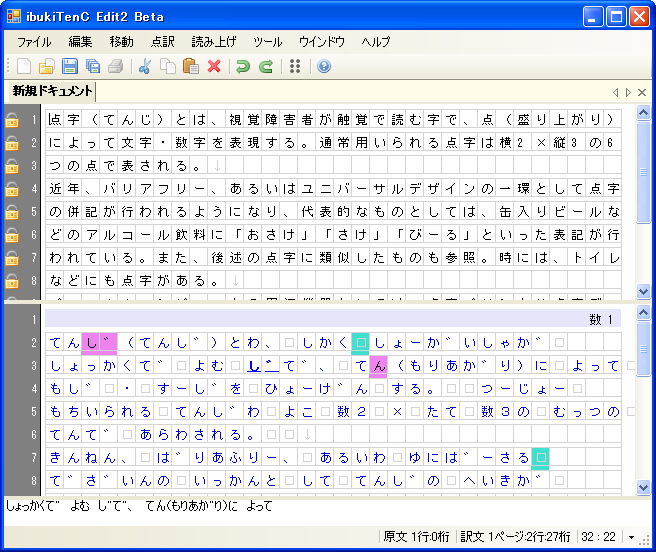Open the ツール menu

pos(267,42)
